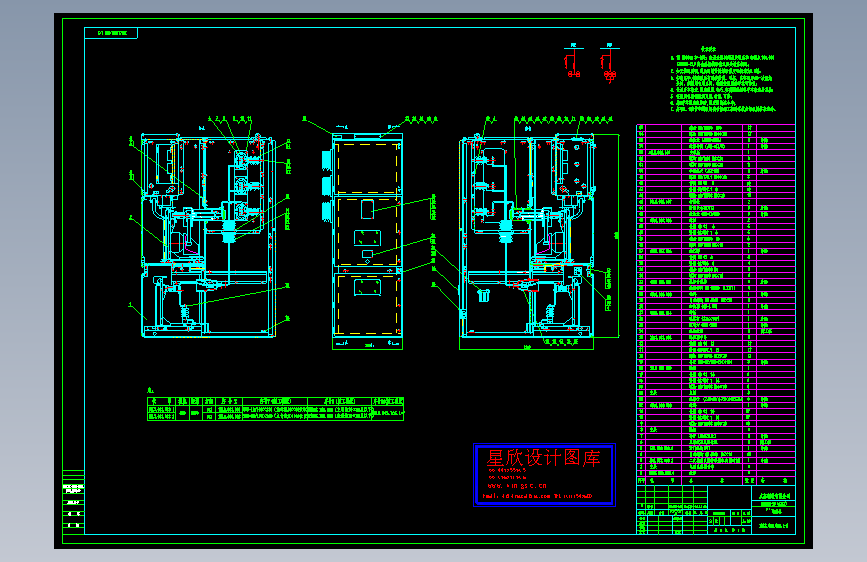Select the instrument compartment atop left view
Screen dimensions: 867x562
click(x=162, y=166)
